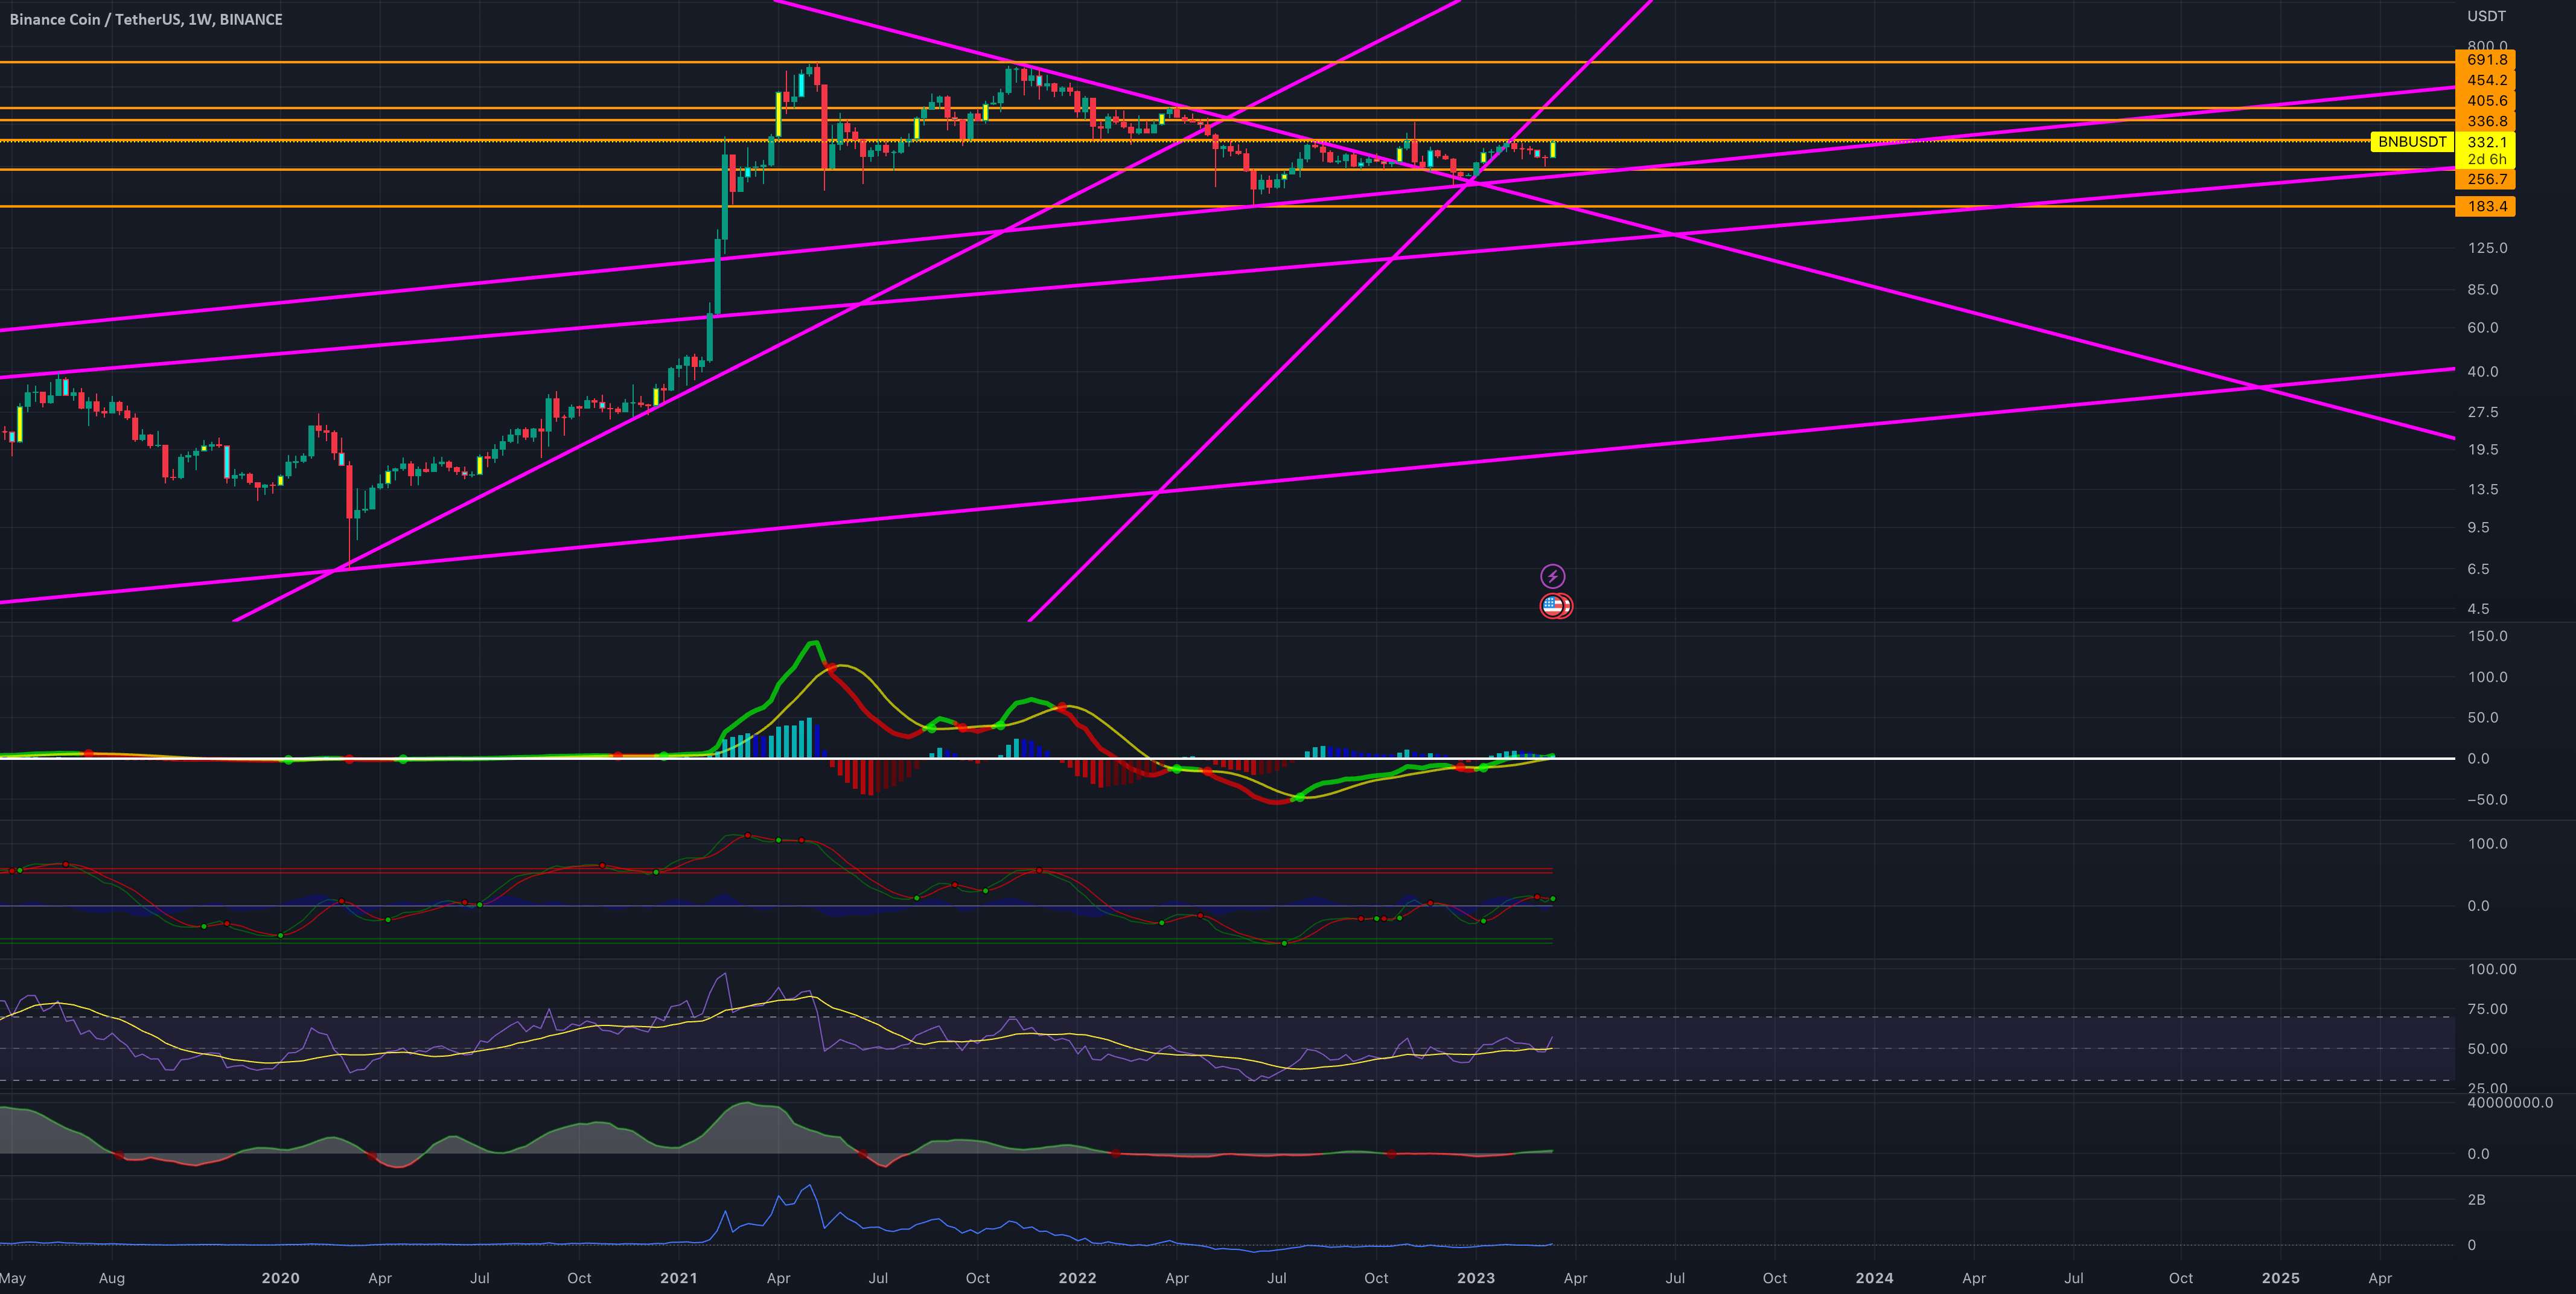Click the 2d 6h countdown label
2576x1294 pixels.
pyautogui.click(x=2487, y=159)
